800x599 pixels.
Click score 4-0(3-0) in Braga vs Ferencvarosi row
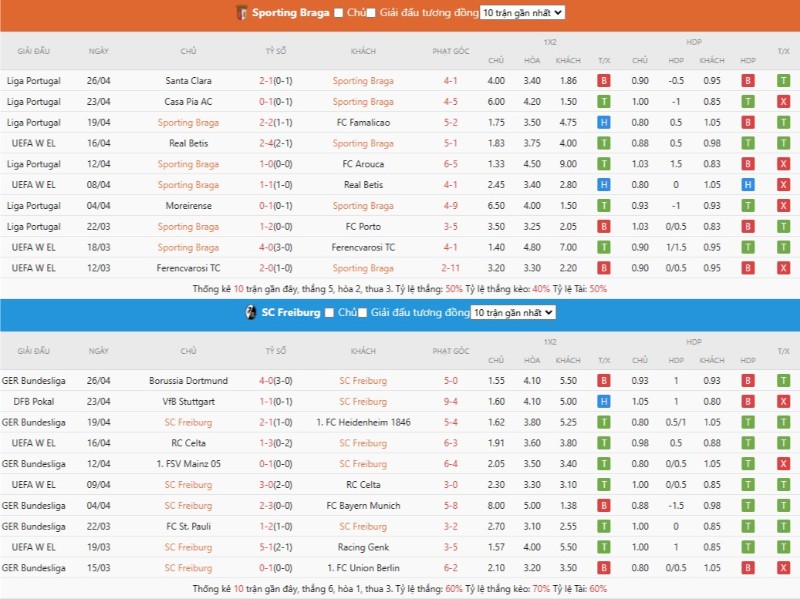(x=276, y=247)
